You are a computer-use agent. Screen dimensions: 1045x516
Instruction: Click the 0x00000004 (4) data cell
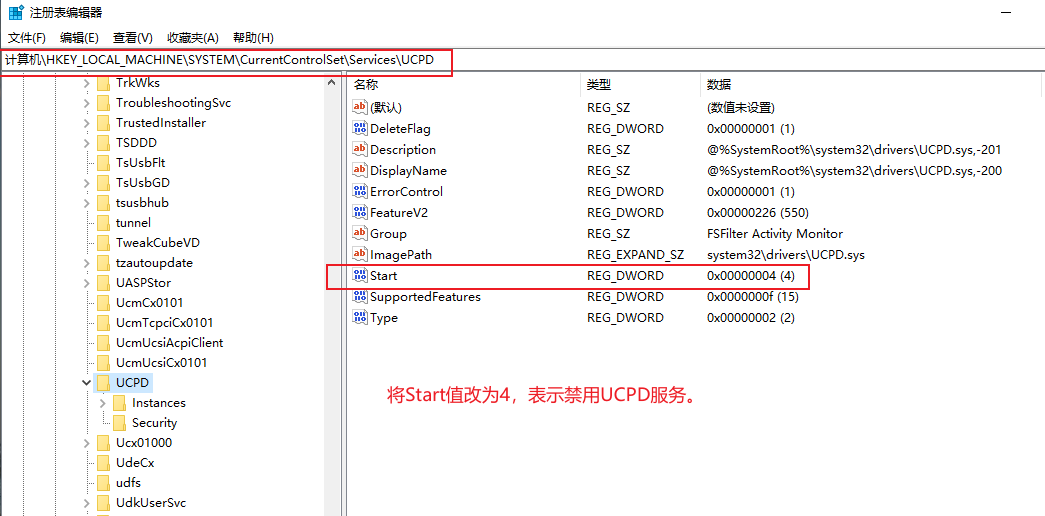pos(750,275)
